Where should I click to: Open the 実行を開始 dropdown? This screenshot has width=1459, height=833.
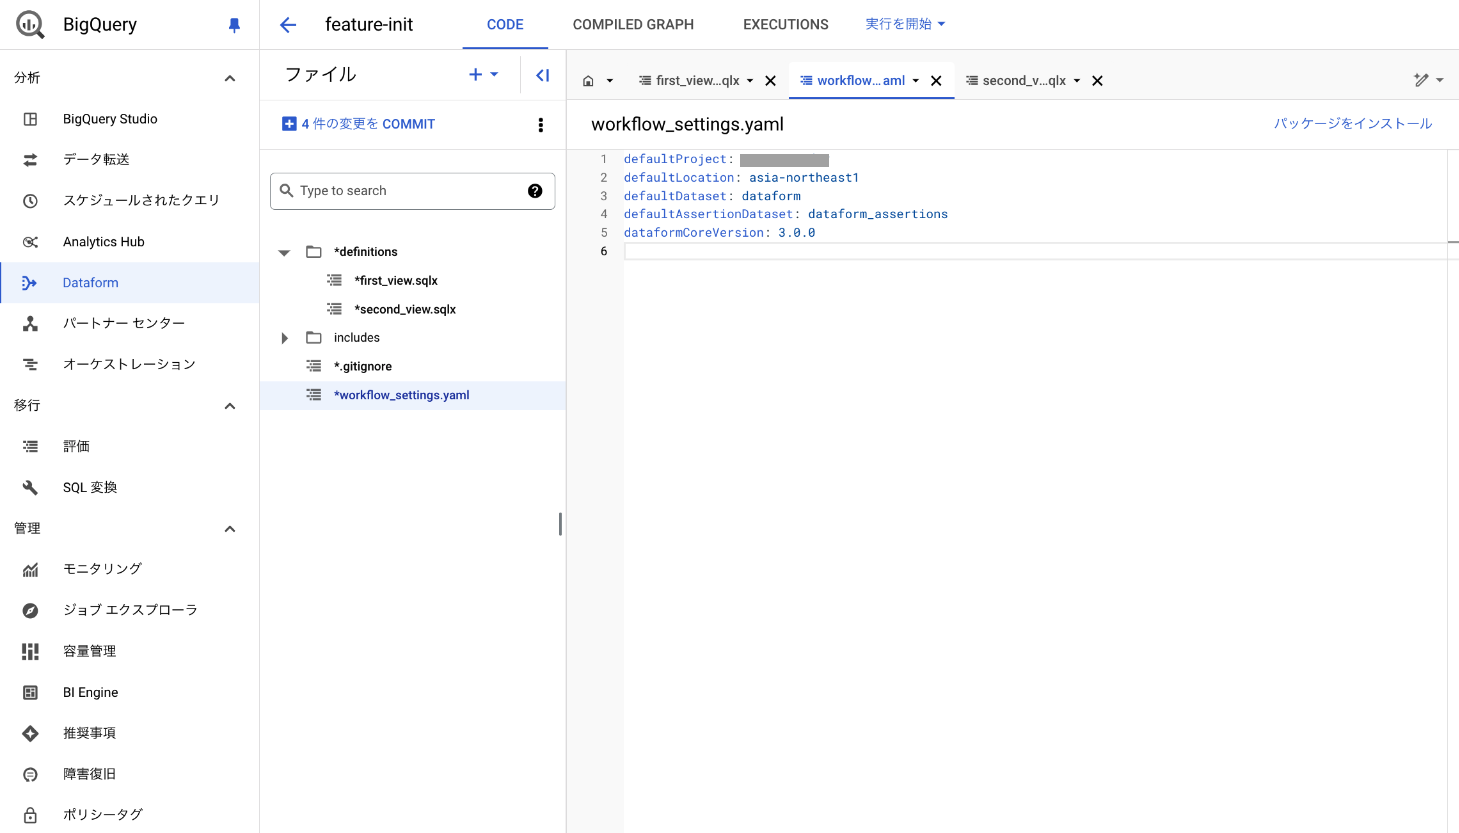(905, 24)
